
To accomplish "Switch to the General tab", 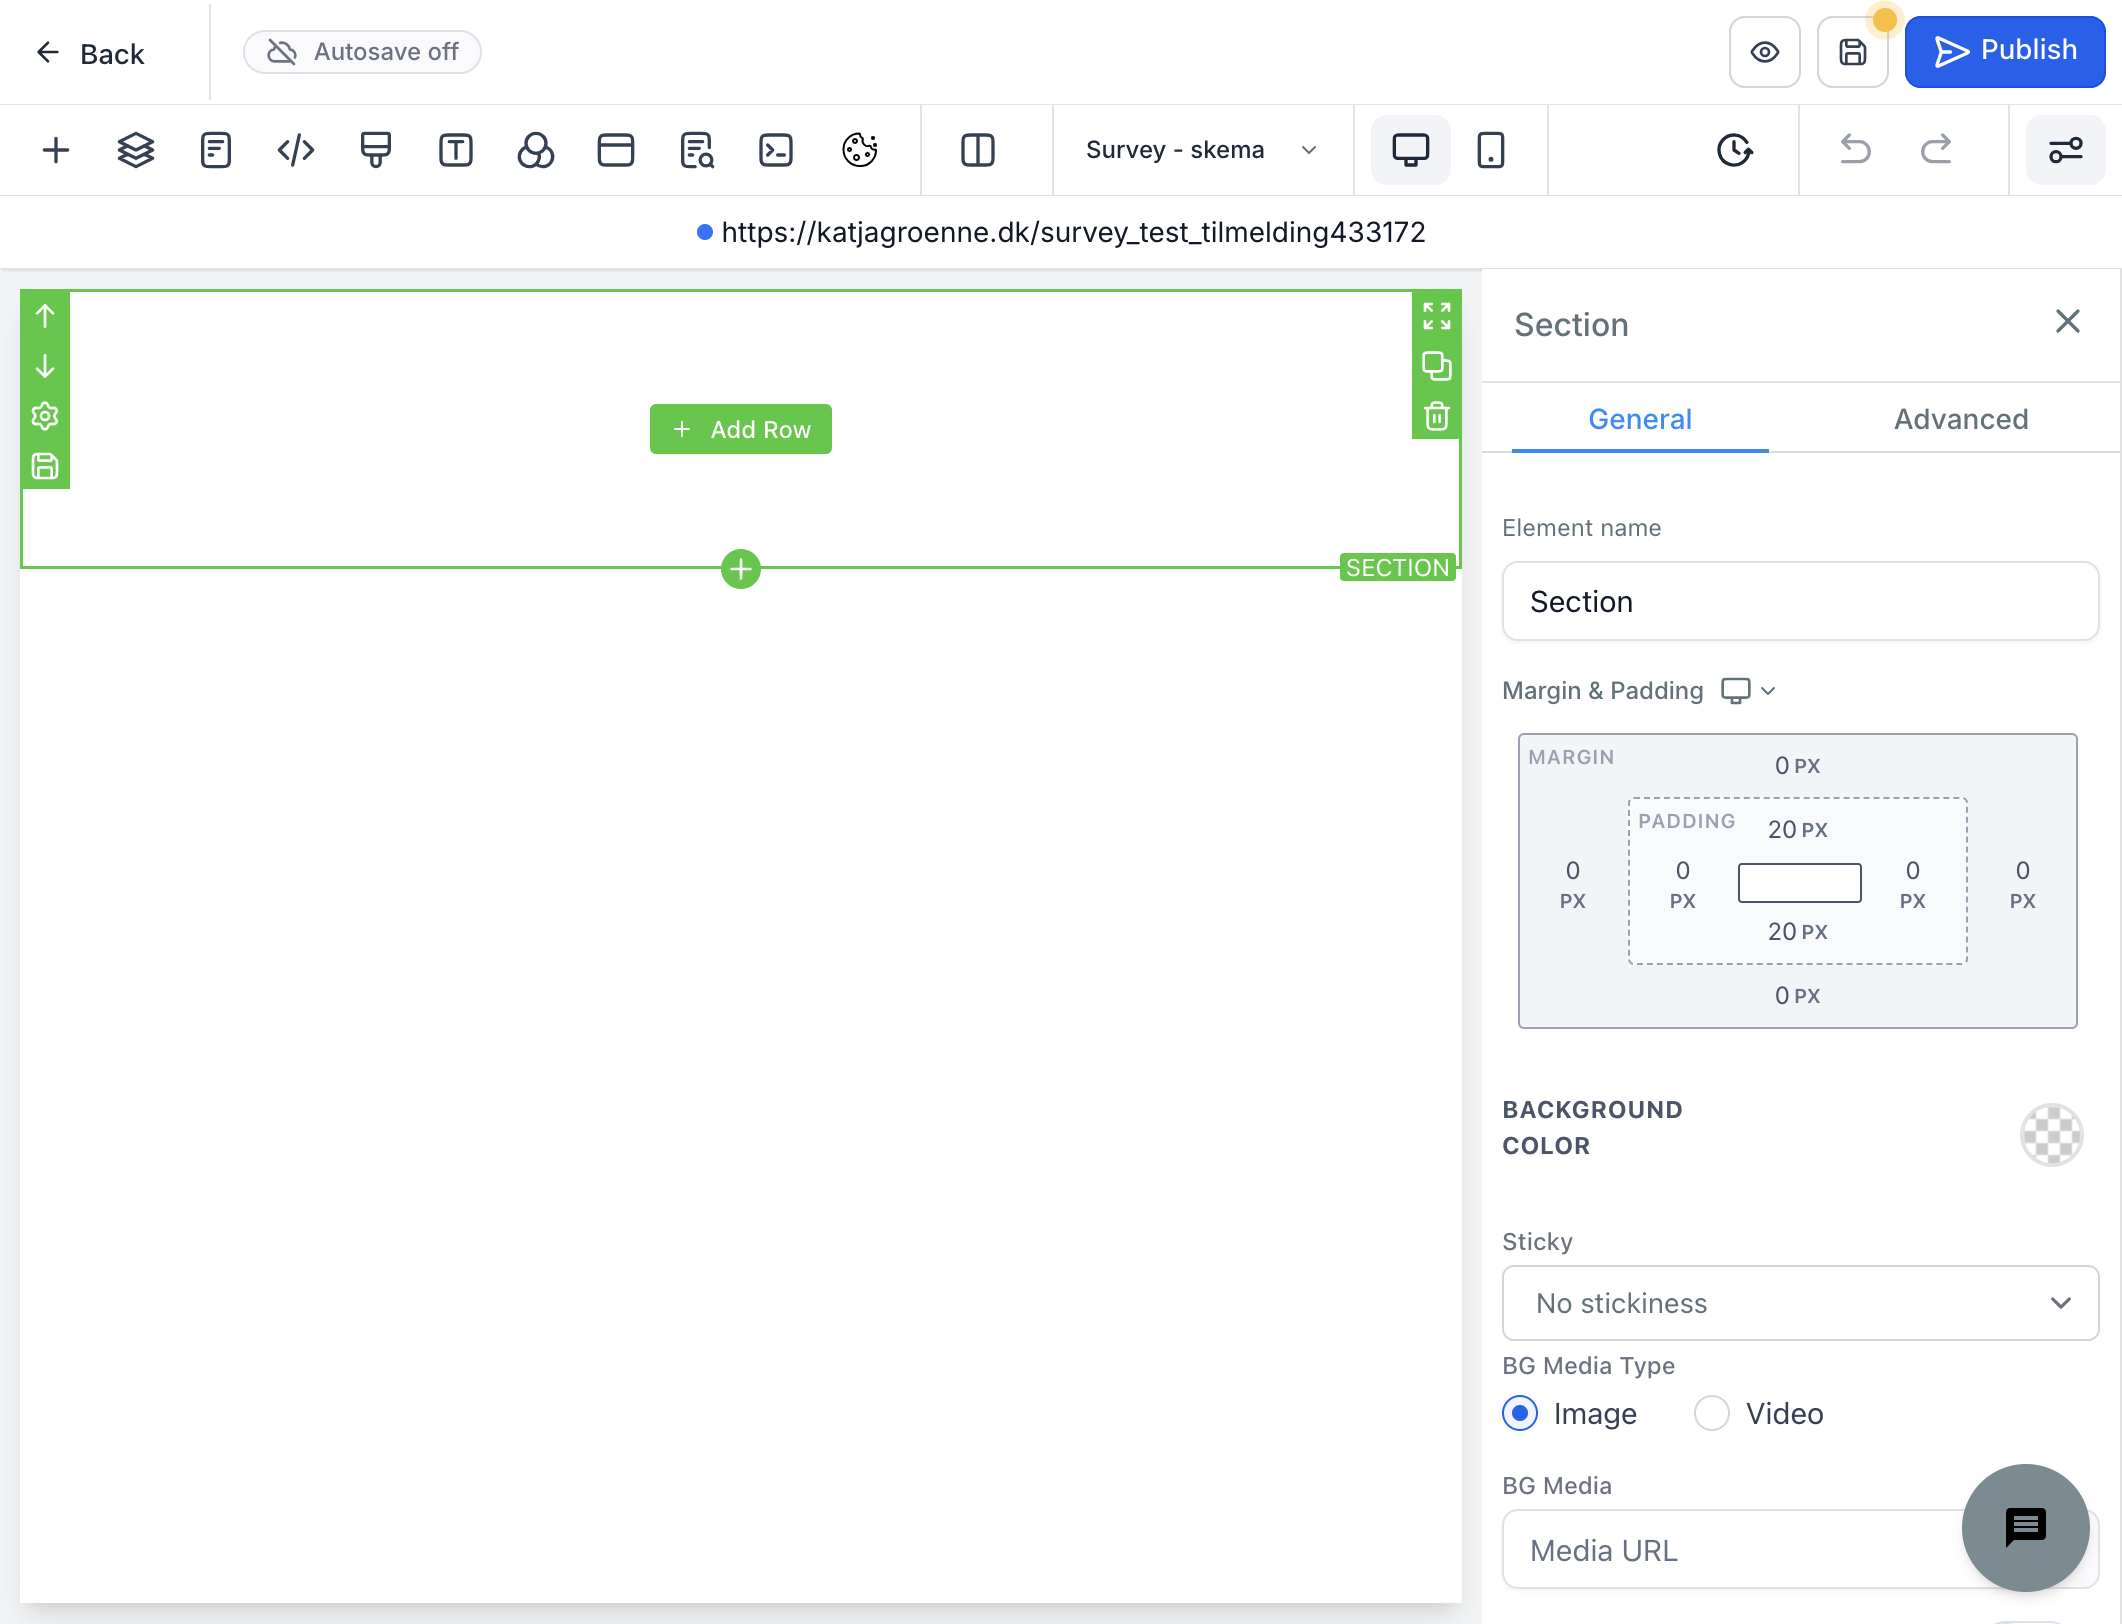I will pos(1640,419).
